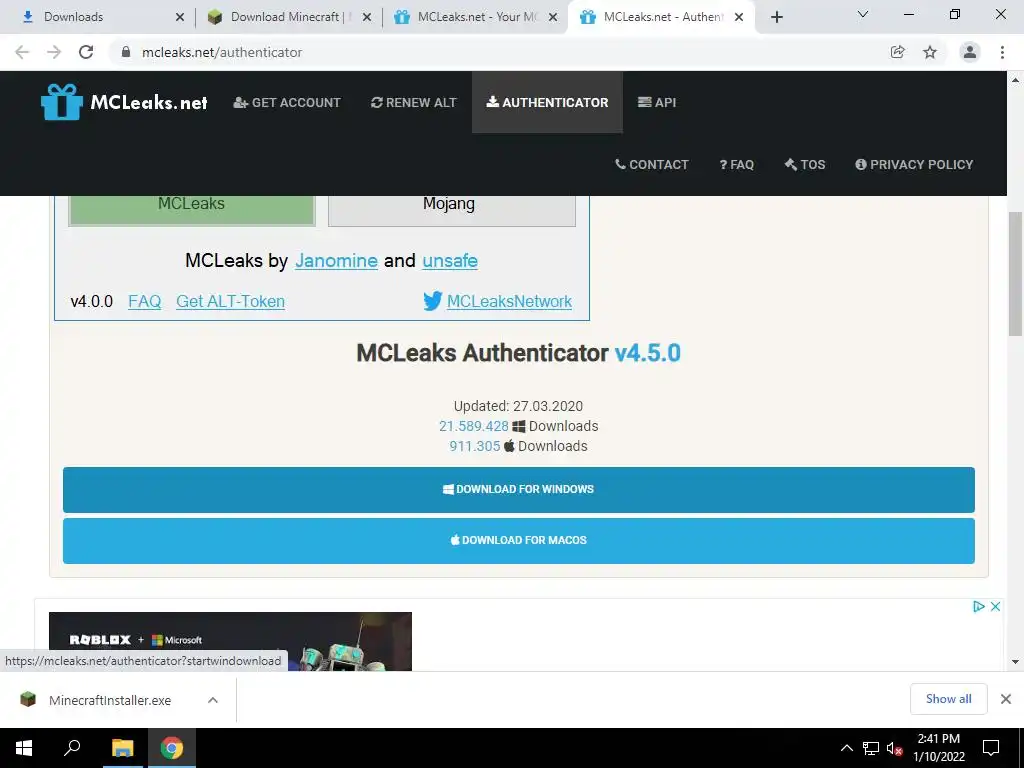Open the FAQ link beside v4.0.0
The width and height of the screenshot is (1024, 768).
tap(144, 301)
